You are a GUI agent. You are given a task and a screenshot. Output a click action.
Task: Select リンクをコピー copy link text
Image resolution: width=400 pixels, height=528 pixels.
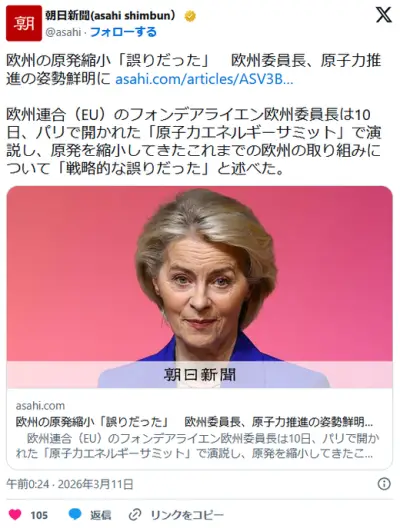(x=187, y=515)
